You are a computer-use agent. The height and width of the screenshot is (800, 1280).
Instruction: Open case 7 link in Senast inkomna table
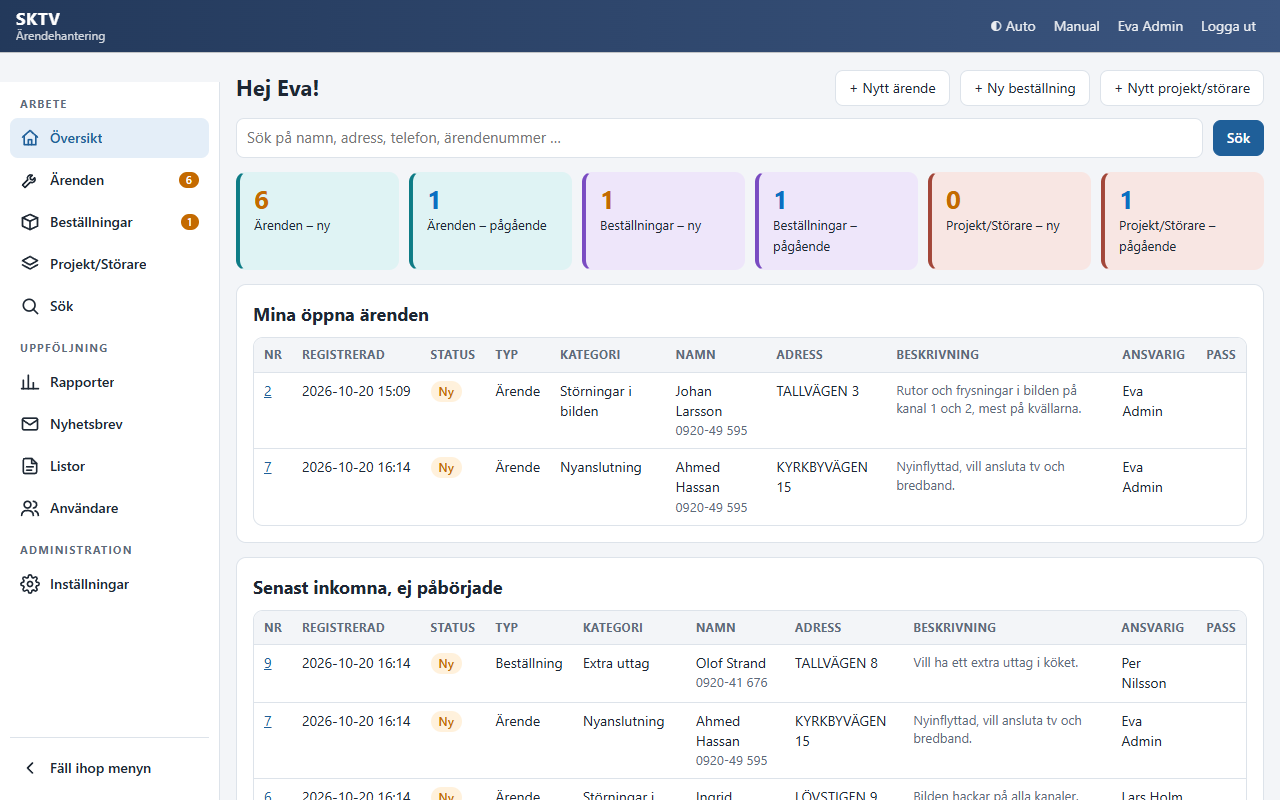click(268, 721)
